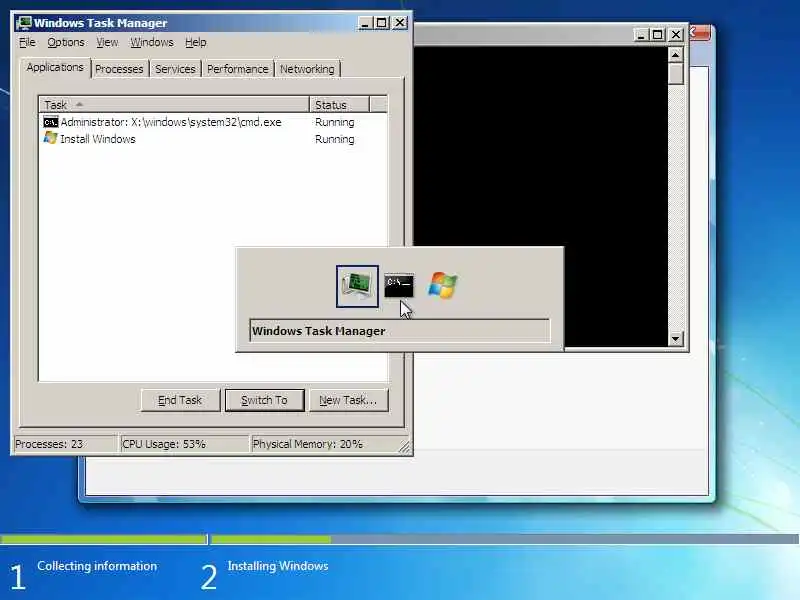Minimize the command prompt window
The height and width of the screenshot is (600, 800).
click(641, 35)
